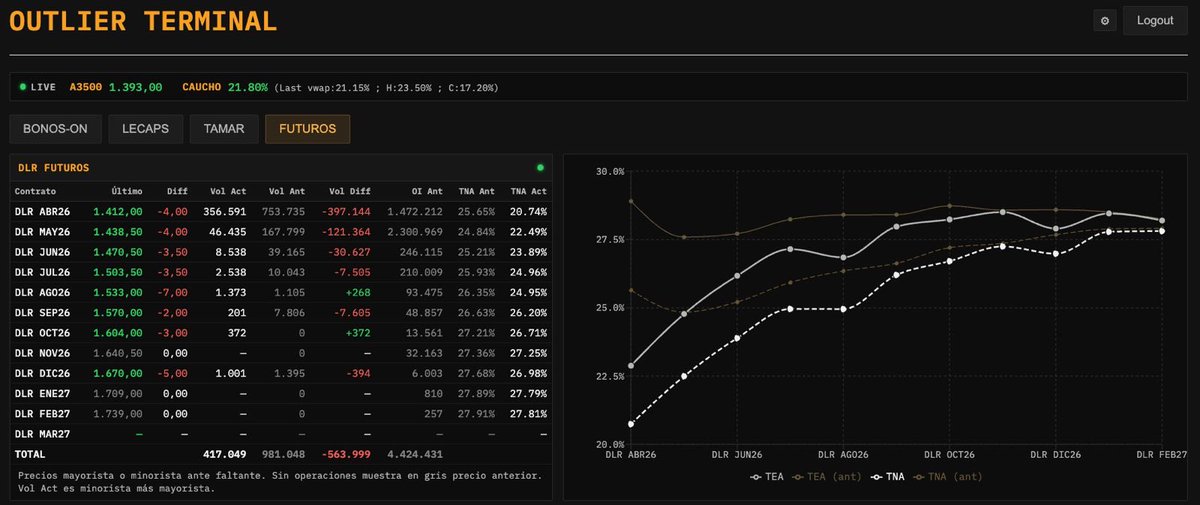Click the TNA Act column header
This screenshot has width=1200, height=505.
pyautogui.click(x=527, y=190)
